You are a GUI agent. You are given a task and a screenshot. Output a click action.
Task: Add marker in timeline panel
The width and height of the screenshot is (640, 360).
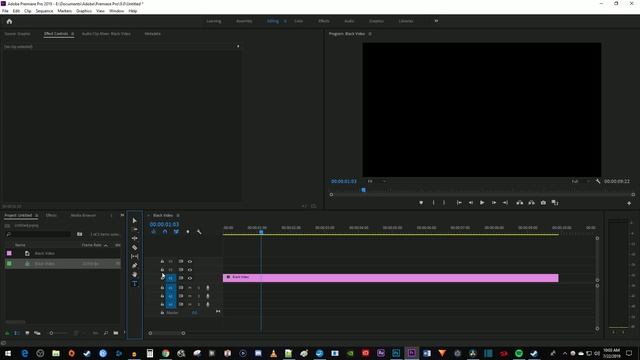click(x=188, y=232)
